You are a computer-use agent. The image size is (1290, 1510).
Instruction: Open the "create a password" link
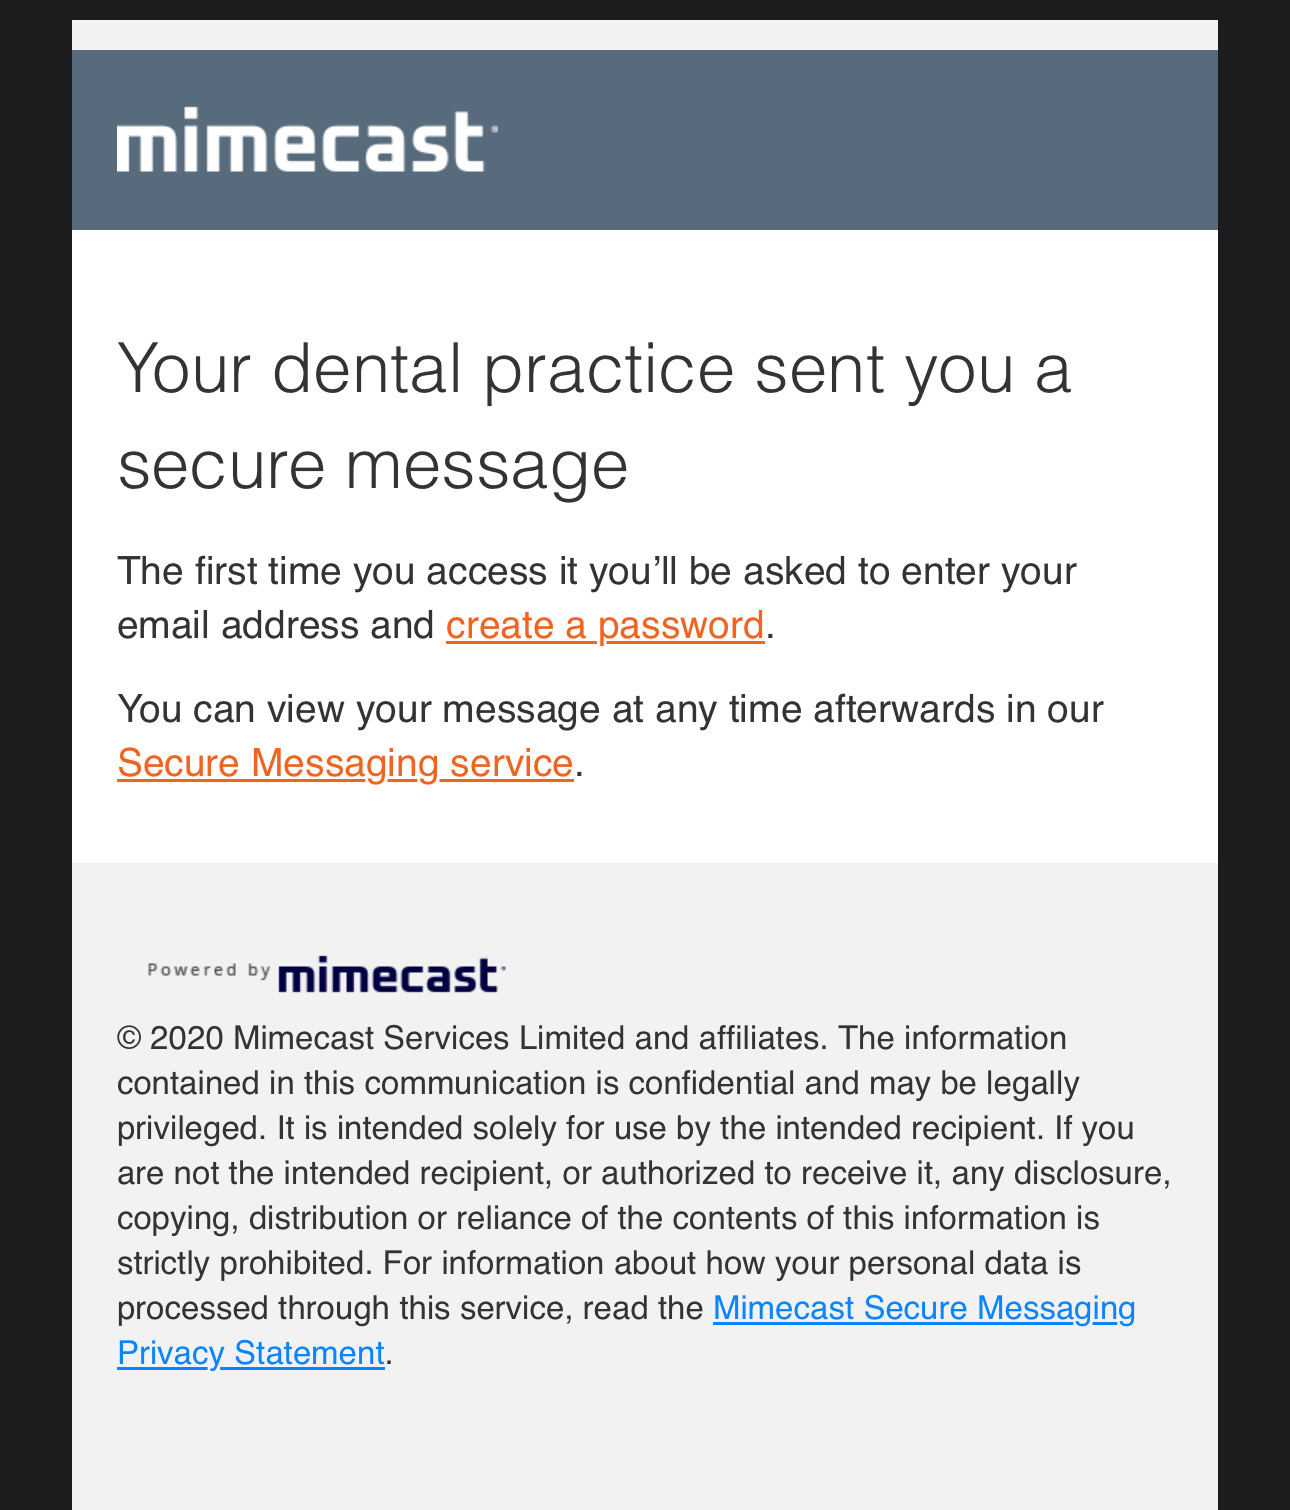coord(604,625)
